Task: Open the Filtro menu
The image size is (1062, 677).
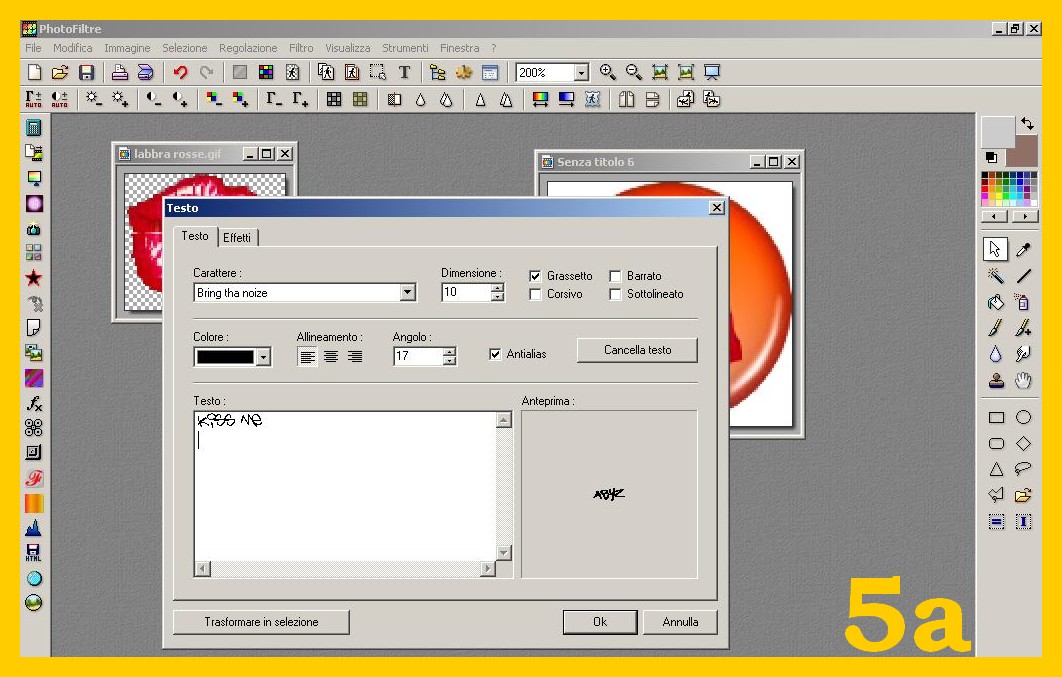Action: click(301, 48)
